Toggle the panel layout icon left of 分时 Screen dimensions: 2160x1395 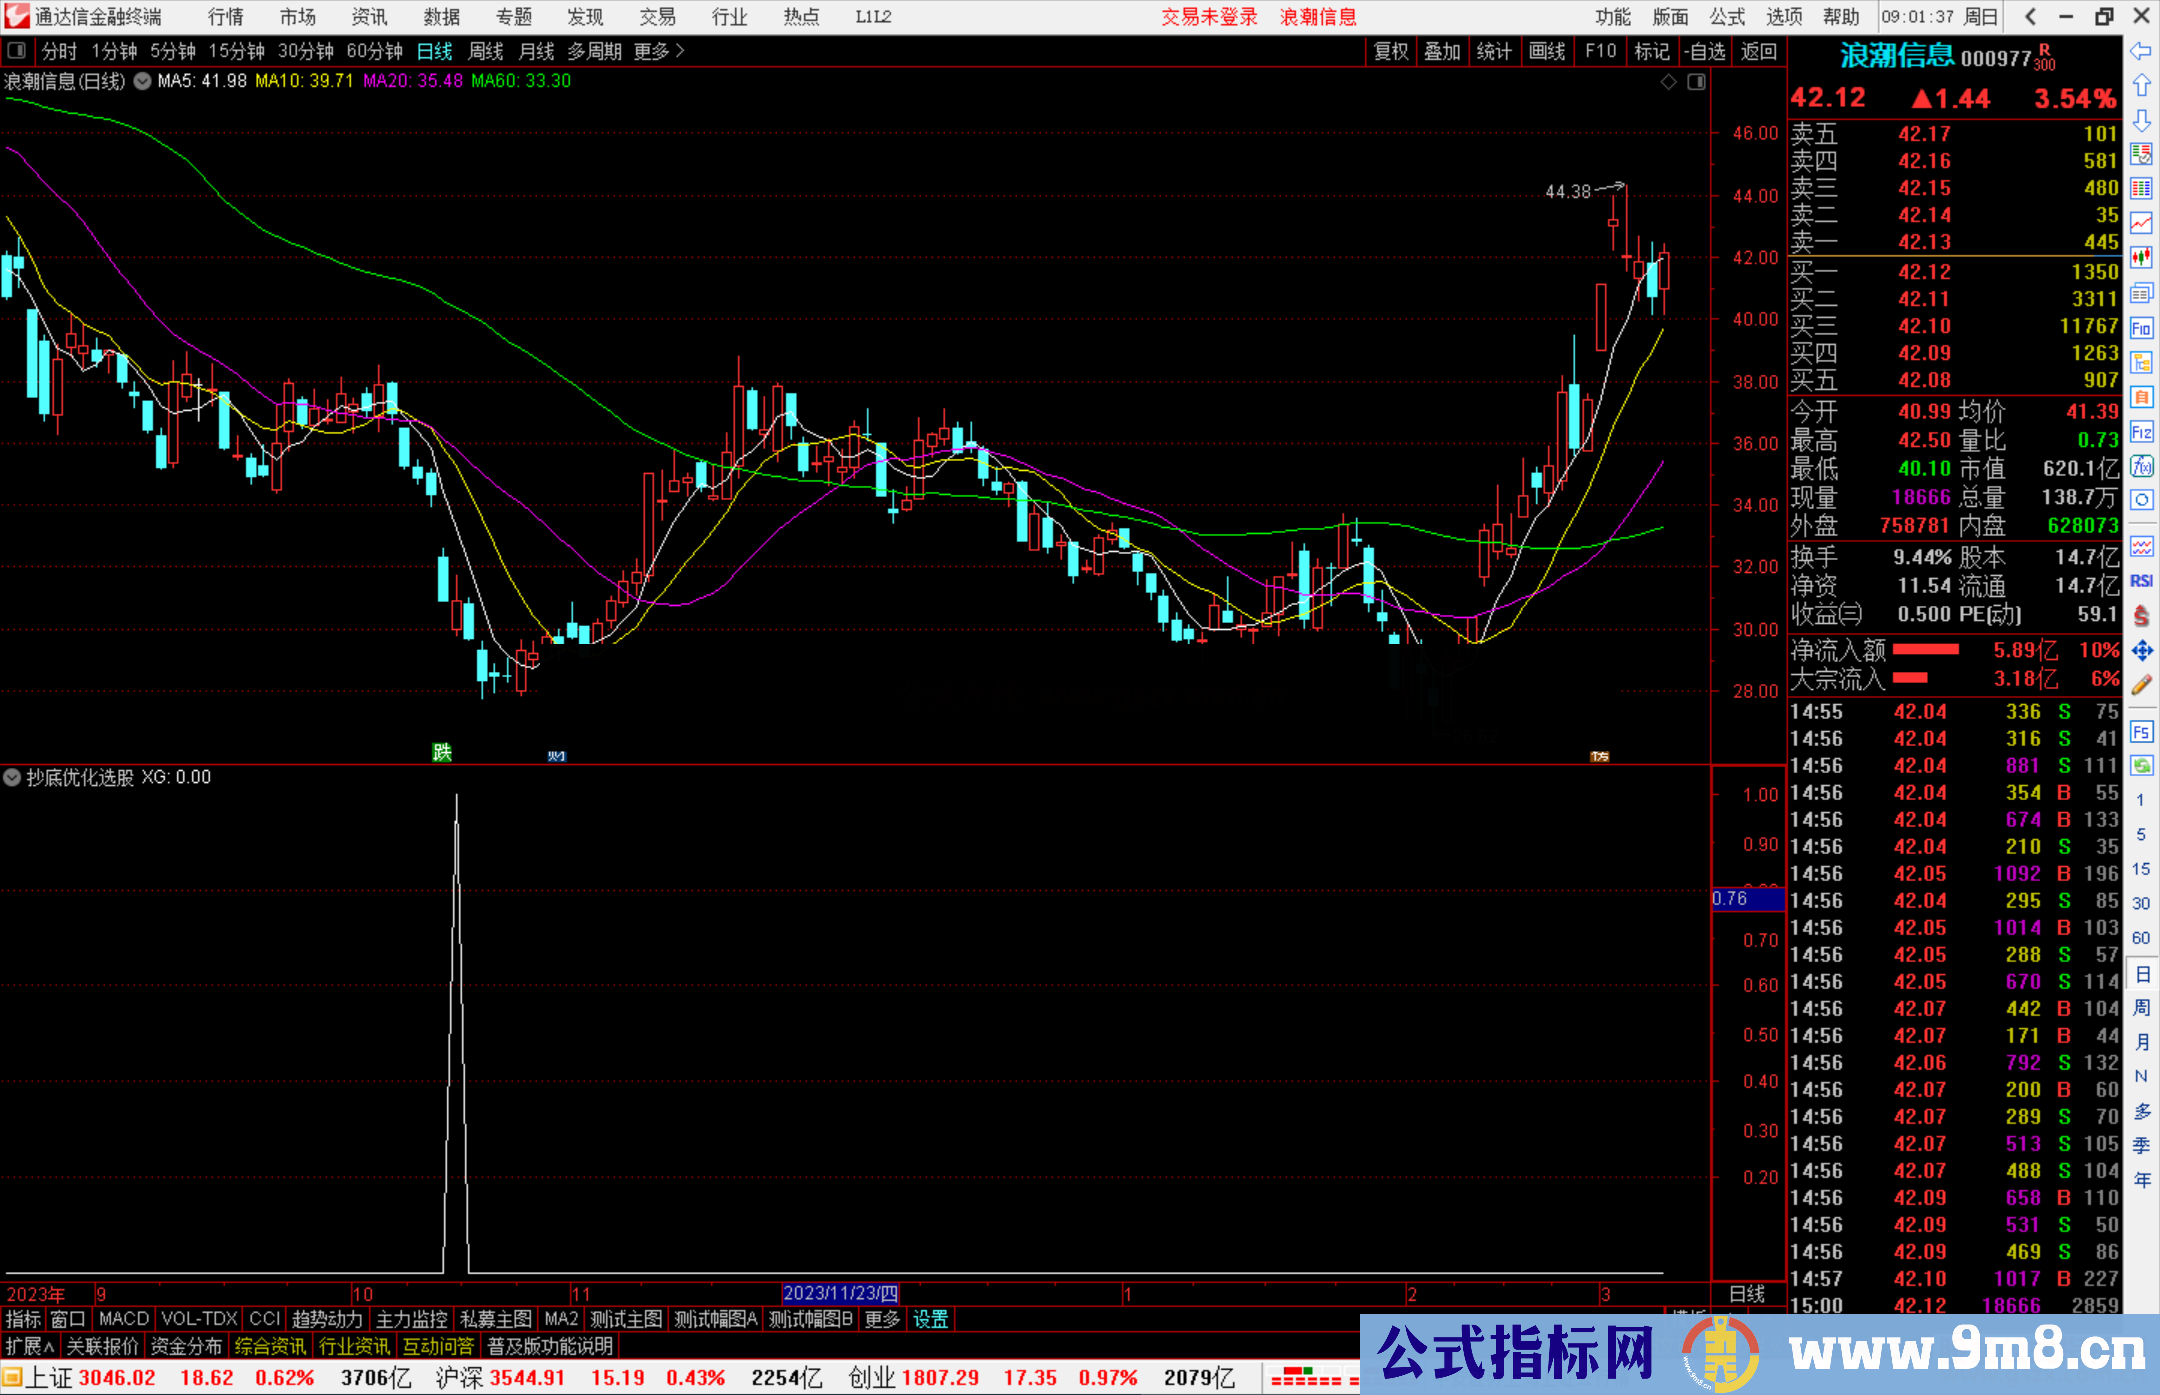(x=17, y=50)
